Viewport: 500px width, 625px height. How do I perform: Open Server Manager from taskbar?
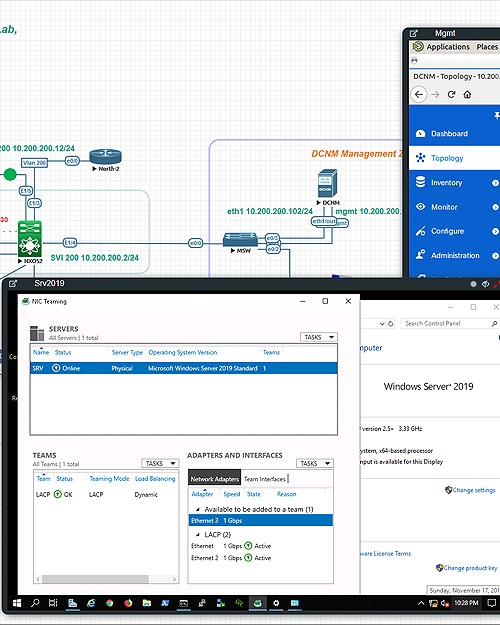coord(72,603)
